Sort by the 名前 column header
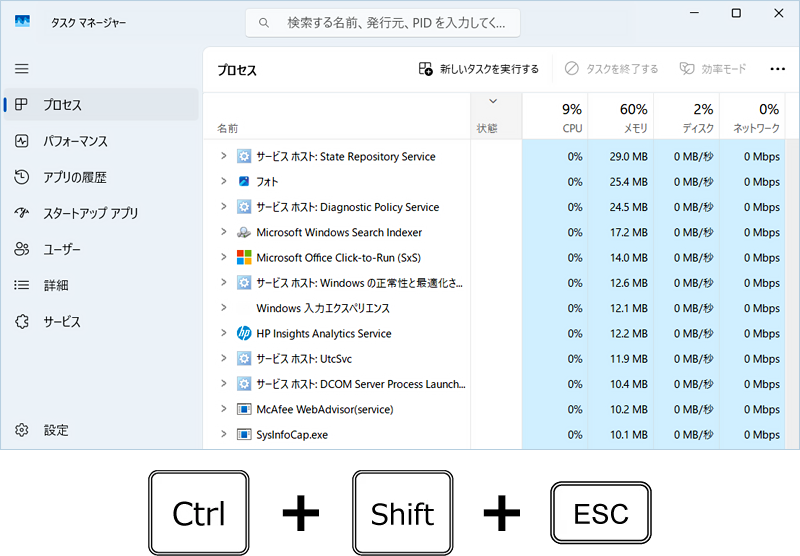This screenshot has height=556, width=800. [337, 116]
